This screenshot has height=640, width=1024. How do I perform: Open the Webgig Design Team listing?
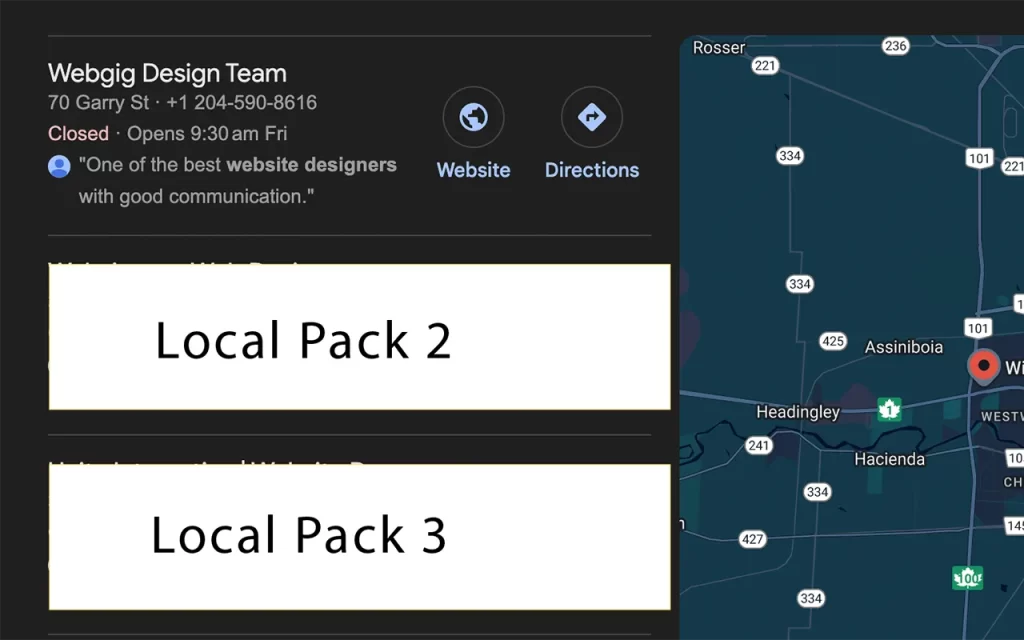pyautogui.click(x=167, y=73)
